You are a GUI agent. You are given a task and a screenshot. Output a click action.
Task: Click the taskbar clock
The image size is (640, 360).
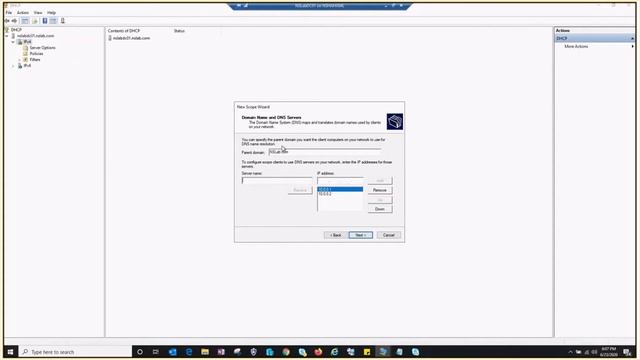point(609,352)
